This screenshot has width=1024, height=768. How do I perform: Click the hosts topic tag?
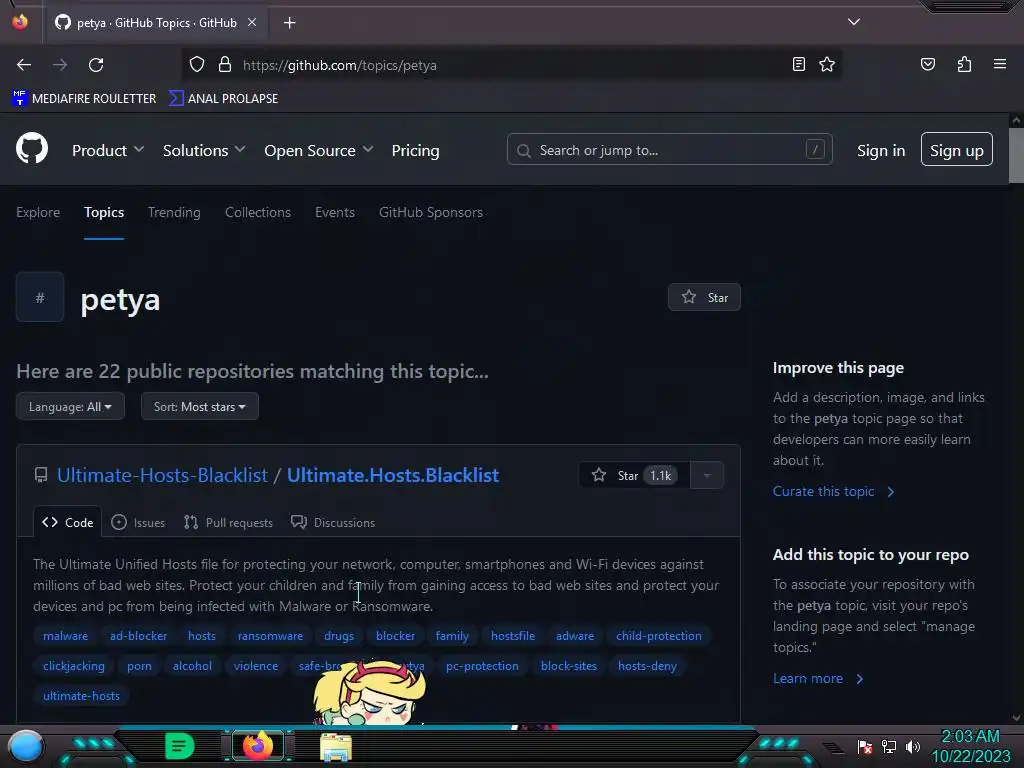(202, 636)
